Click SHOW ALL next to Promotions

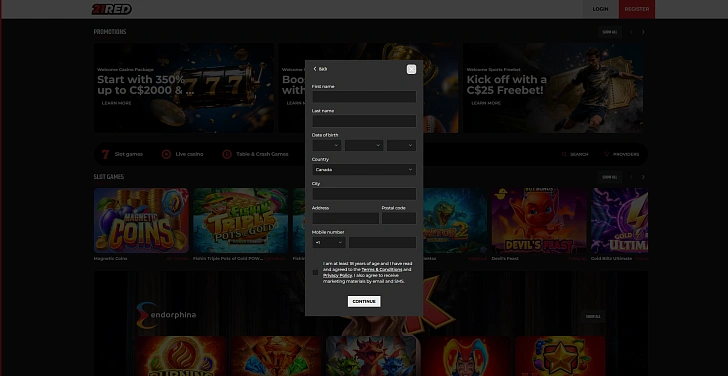(x=610, y=32)
